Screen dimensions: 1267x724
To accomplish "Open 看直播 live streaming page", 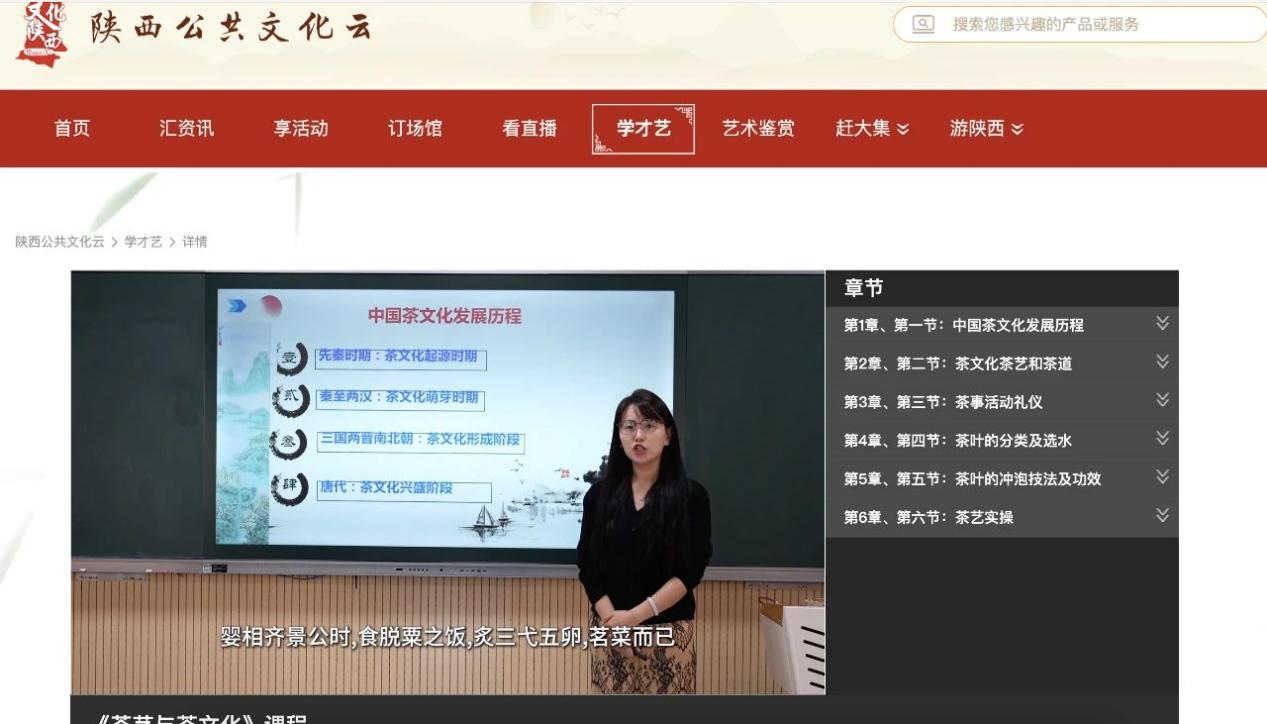I will [x=529, y=128].
